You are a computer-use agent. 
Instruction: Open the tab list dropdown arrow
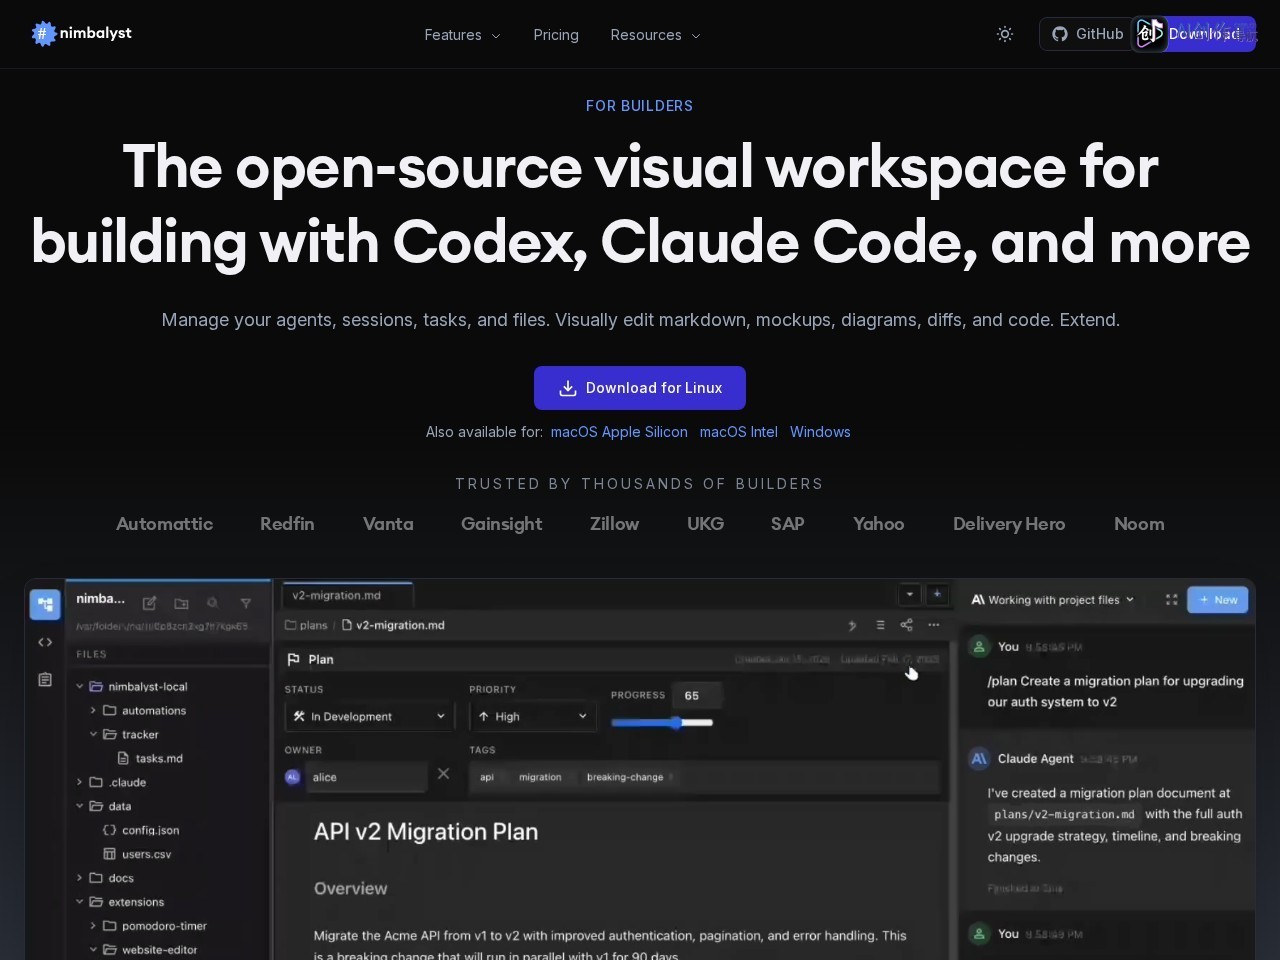[x=910, y=594]
